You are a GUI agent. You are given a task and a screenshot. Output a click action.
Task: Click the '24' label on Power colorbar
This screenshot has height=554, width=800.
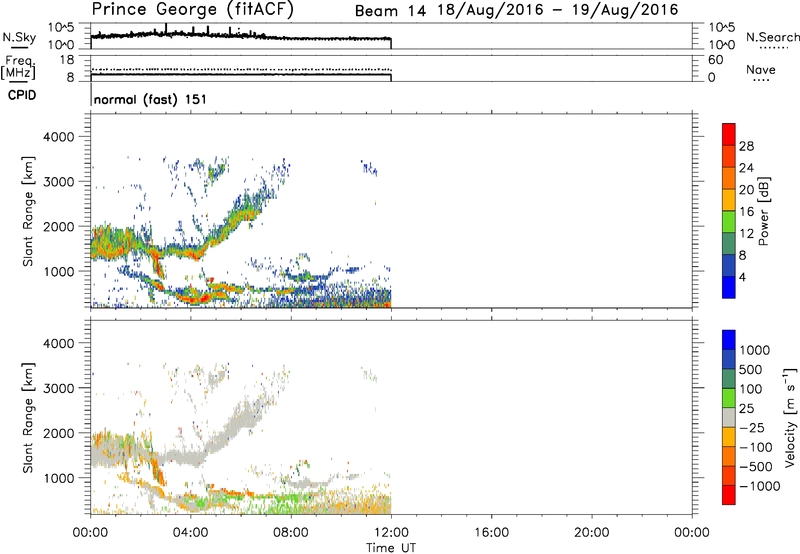tap(746, 168)
